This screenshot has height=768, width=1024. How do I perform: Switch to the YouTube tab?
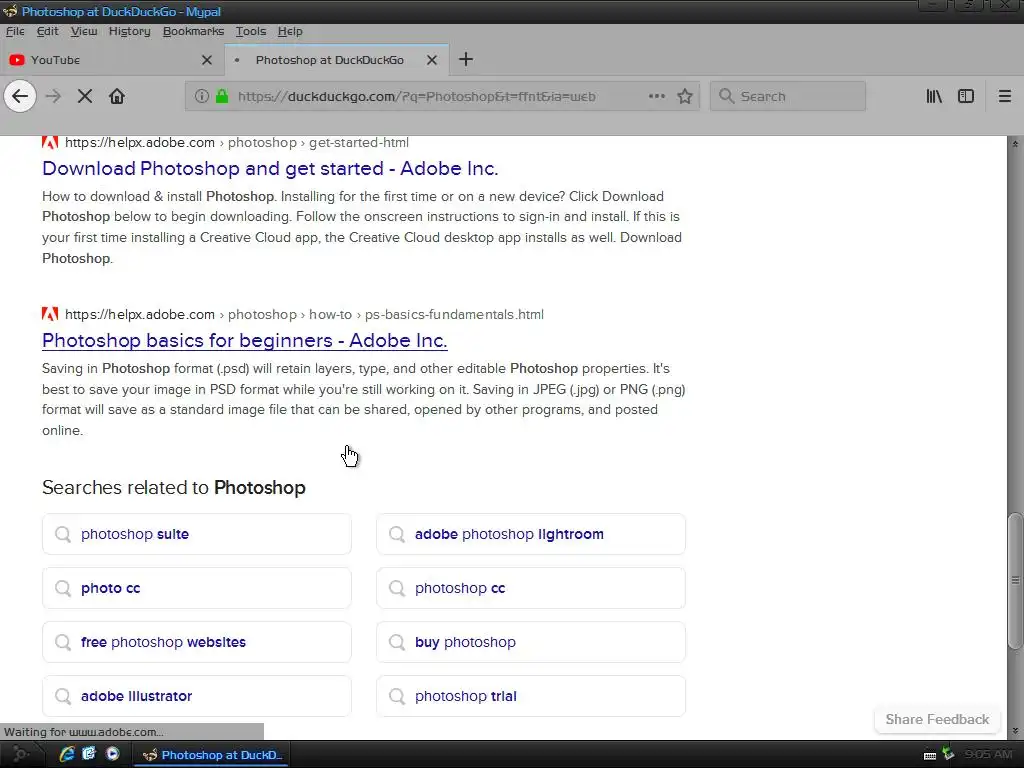click(111, 60)
